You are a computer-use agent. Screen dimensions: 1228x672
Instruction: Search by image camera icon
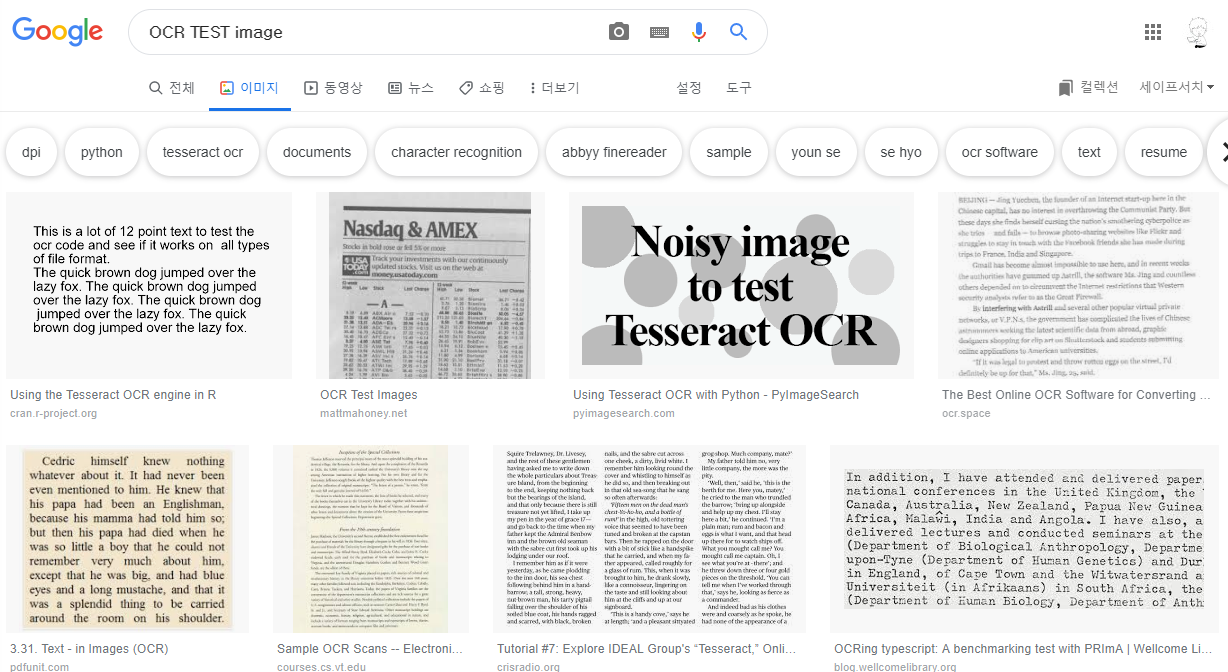pyautogui.click(x=619, y=32)
